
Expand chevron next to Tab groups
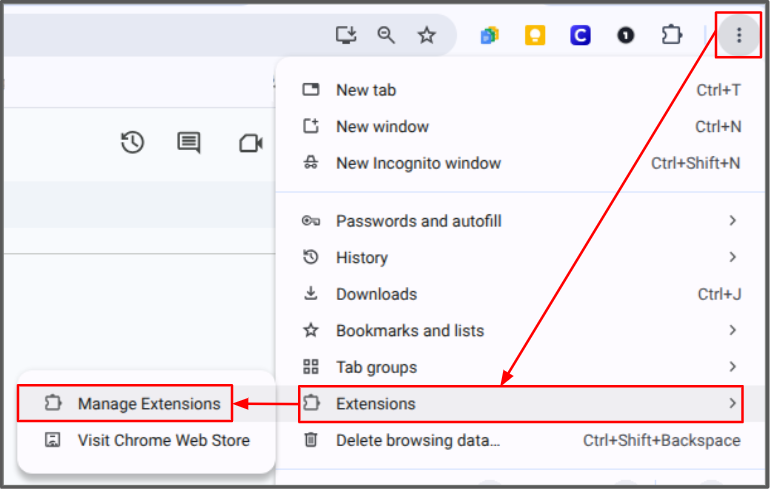pos(733,367)
